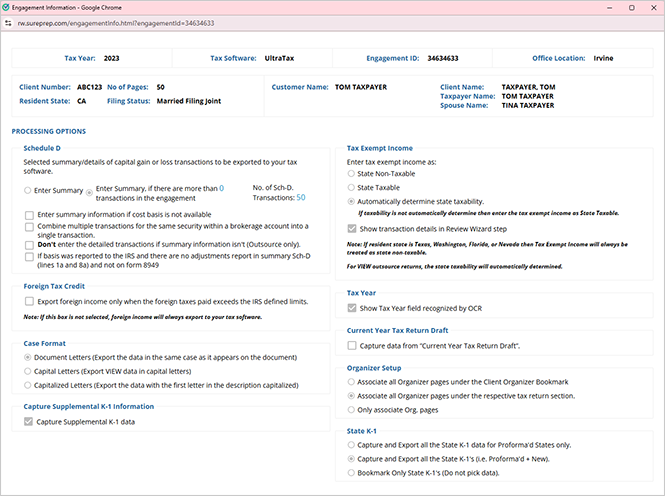This screenshot has height=496, width=665.
Task: Select the Document Letters case format
Action: (28, 357)
